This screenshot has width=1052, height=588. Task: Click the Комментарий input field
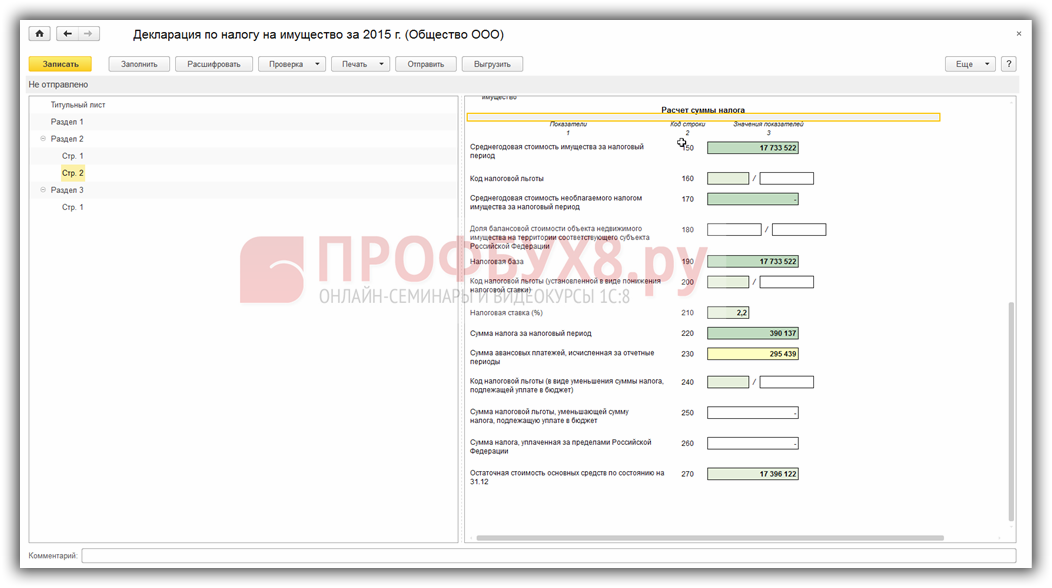[548, 555]
